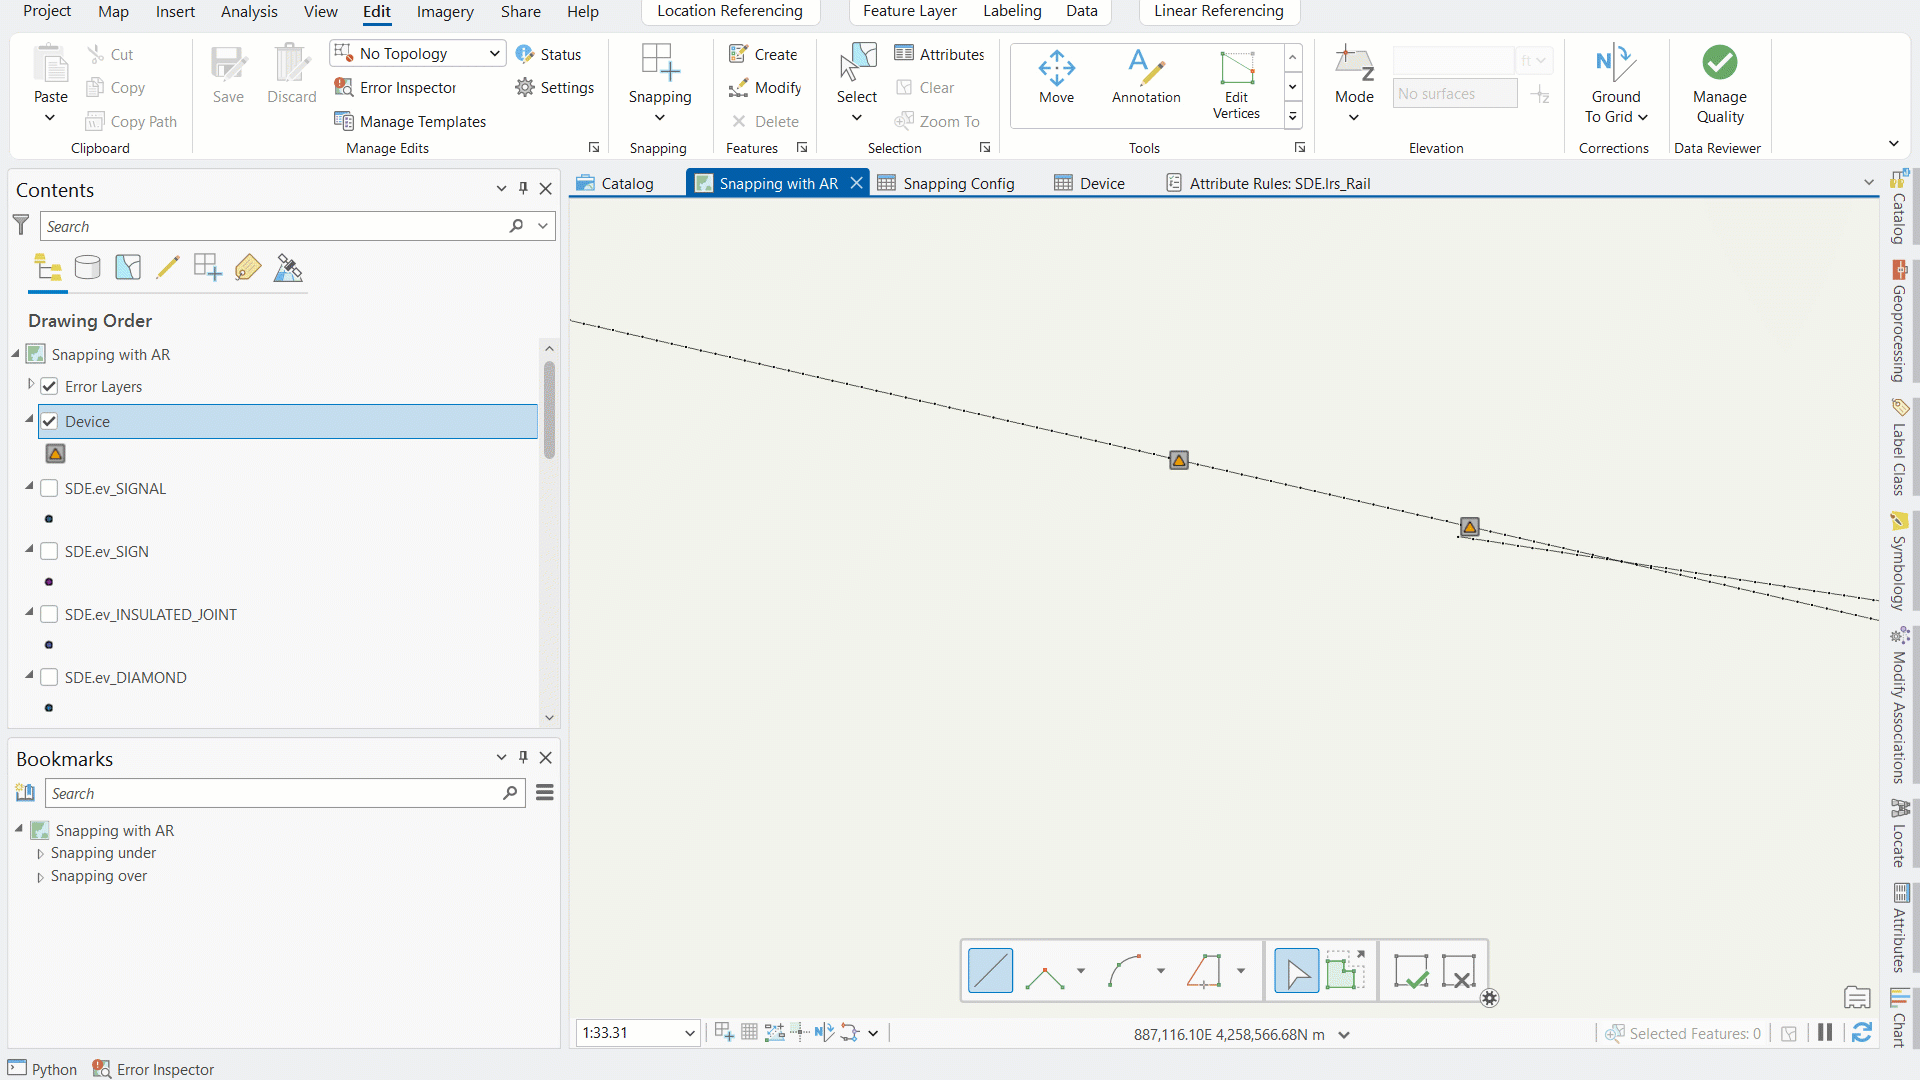Uncheck the SDE.ev_SIGNAL layer visibility

(x=48, y=488)
